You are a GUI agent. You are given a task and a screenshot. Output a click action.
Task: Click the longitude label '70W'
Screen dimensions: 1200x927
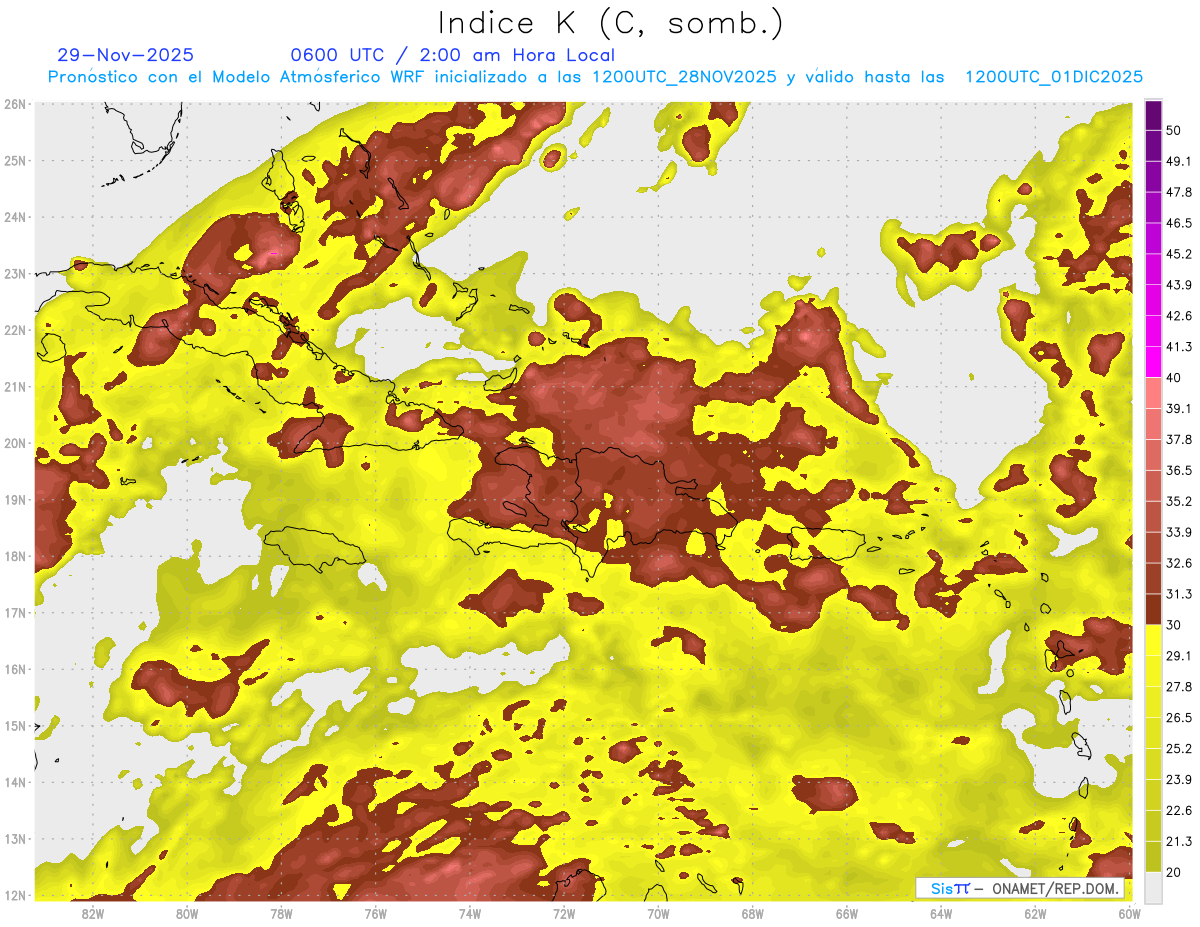tap(658, 913)
